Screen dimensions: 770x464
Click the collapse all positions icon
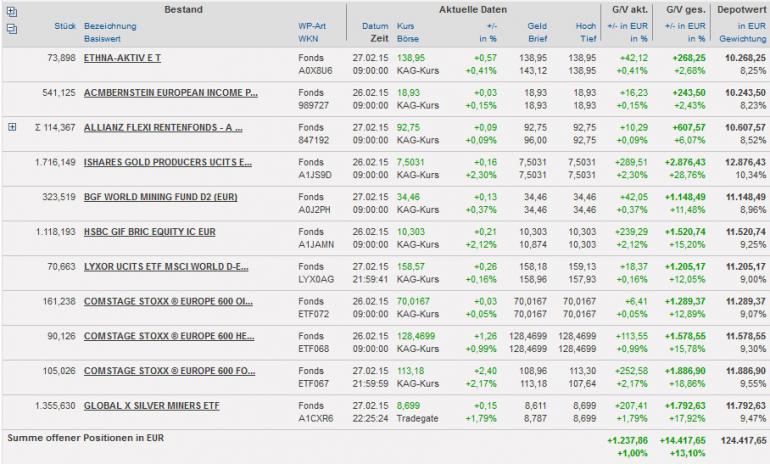point(11,28)
